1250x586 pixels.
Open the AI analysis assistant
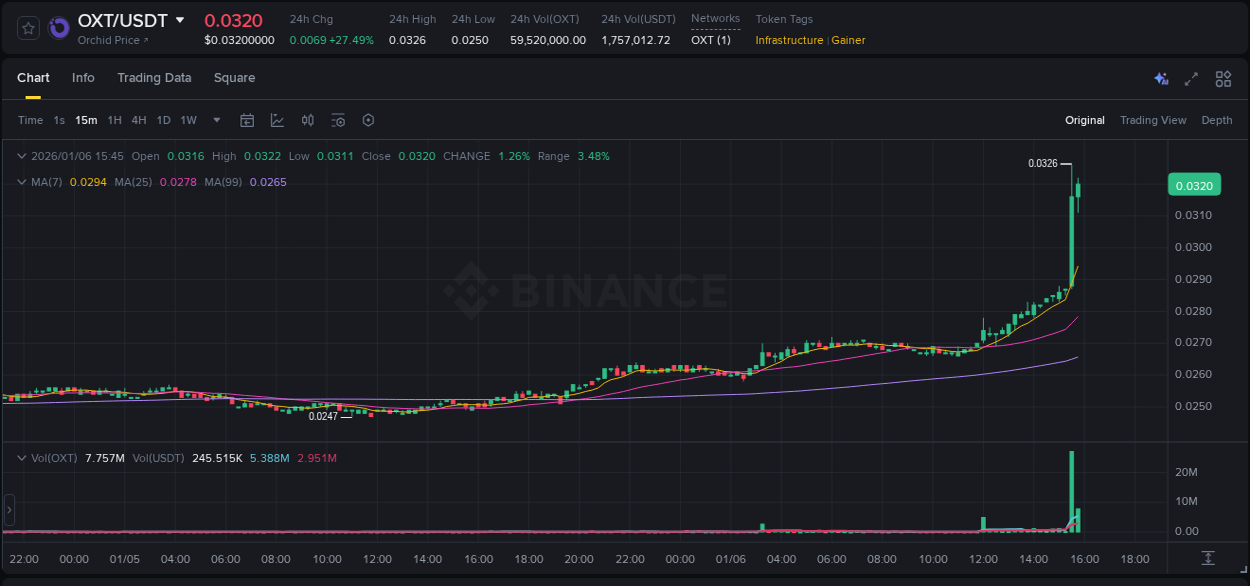coord(1160,78)
